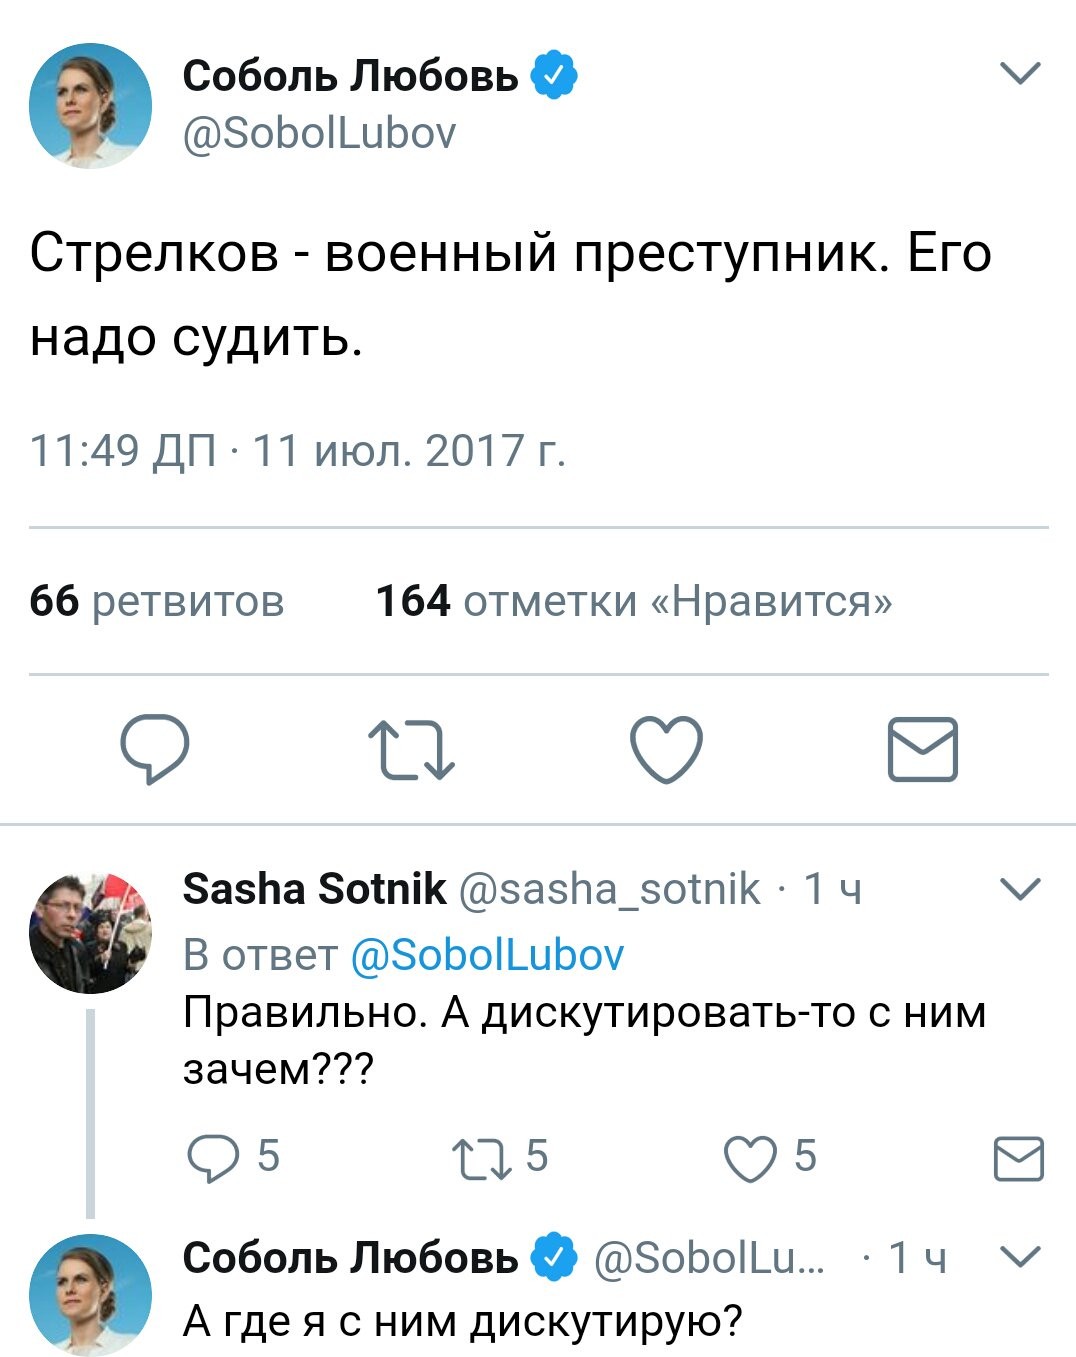Reply to Sasha Sotnik's comment
The width and height of the screenshot is (1076, 1357).
coord(209,1158)
